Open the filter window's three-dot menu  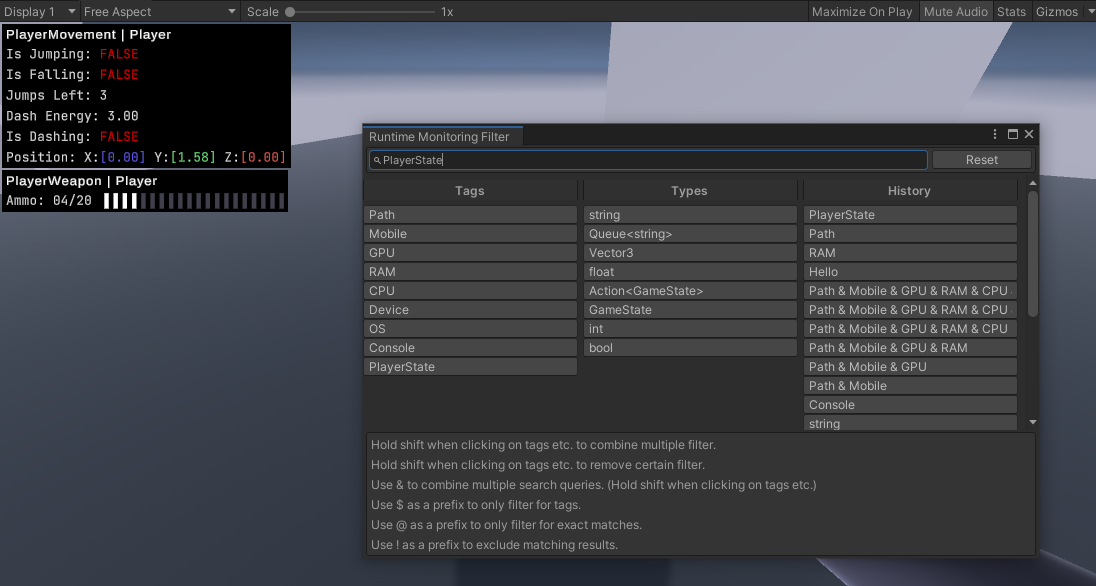[x=995, y=134]
